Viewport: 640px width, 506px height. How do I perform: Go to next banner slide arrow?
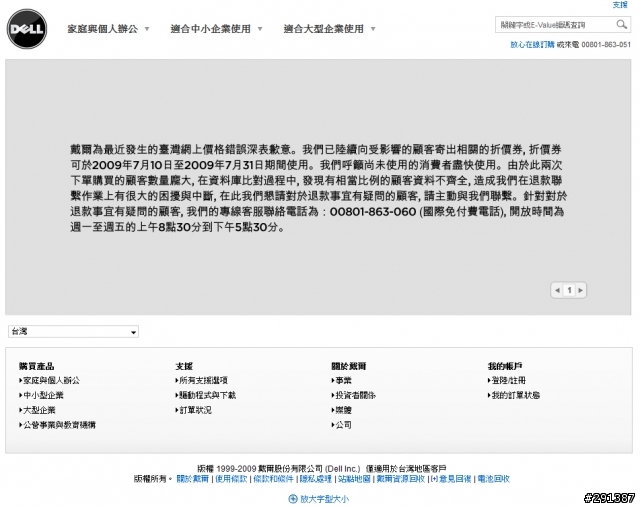tap(580, 290)
